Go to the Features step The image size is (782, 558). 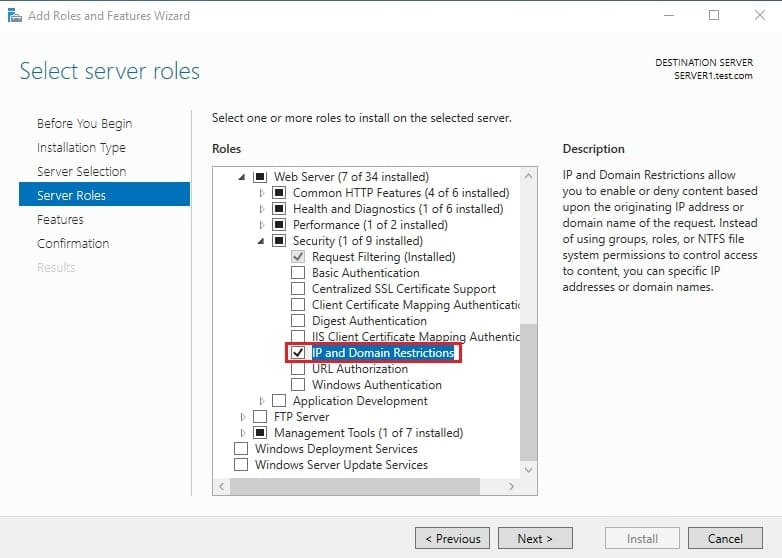coord(60,219)
